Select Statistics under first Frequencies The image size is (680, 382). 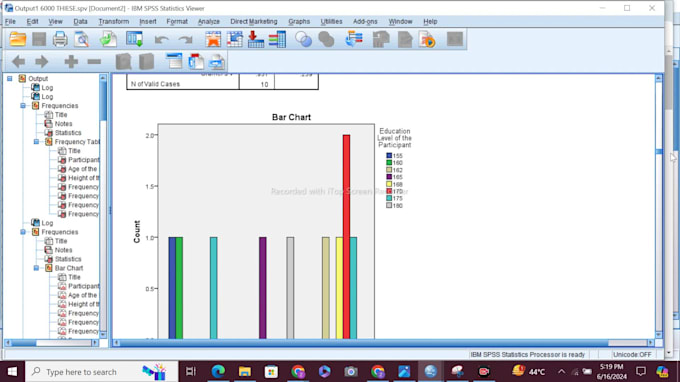(x=68, y=133)
